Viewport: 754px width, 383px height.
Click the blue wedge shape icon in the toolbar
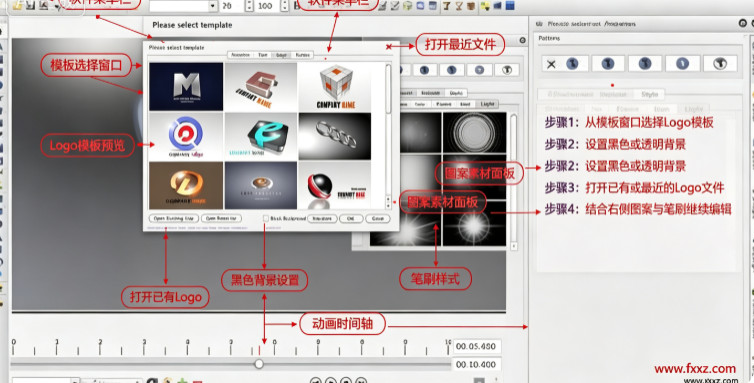[497, 5]
